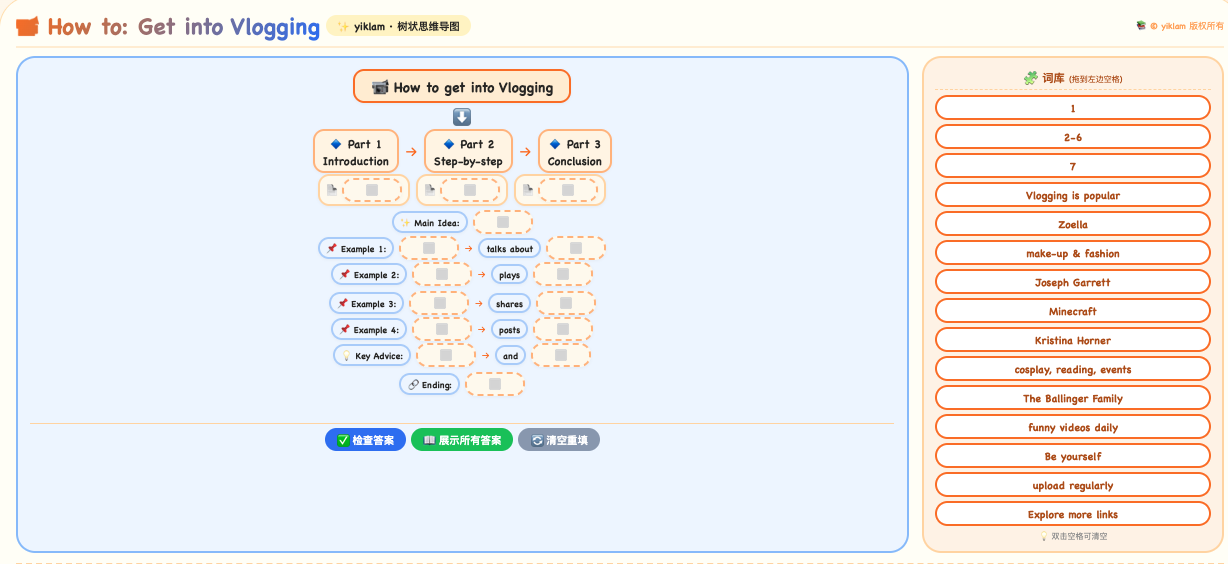Click the 'posts' connector label
The image size is (1228, 564).
pyautogui.click(x=510, y=330)
